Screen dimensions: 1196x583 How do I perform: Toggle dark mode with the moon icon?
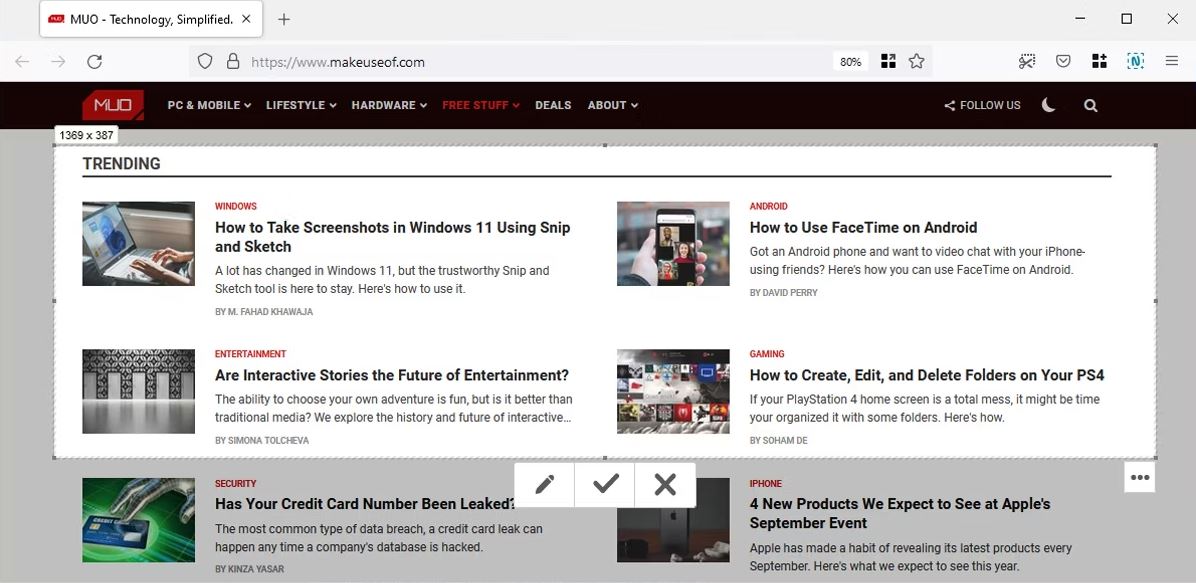1049,105
